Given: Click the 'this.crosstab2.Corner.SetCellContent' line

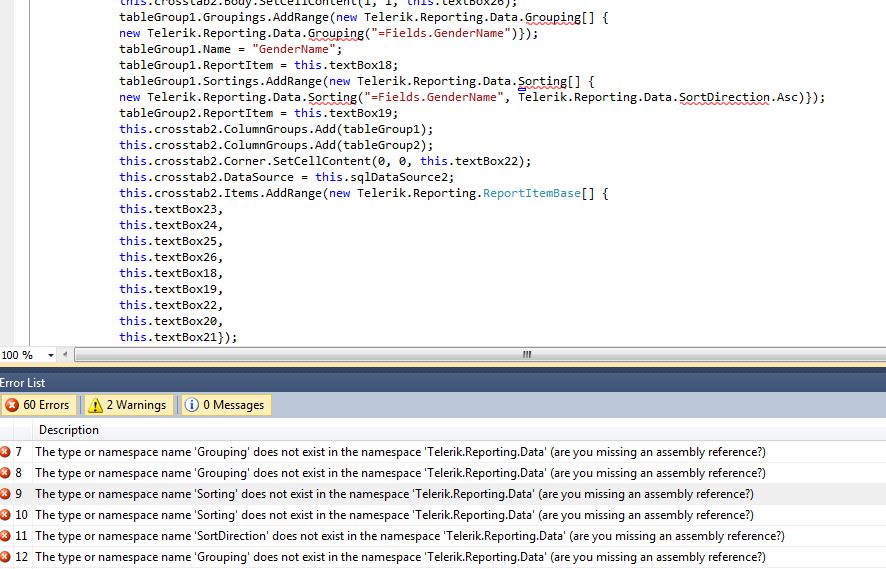Looking at the screenshot, I should [325, 162].
